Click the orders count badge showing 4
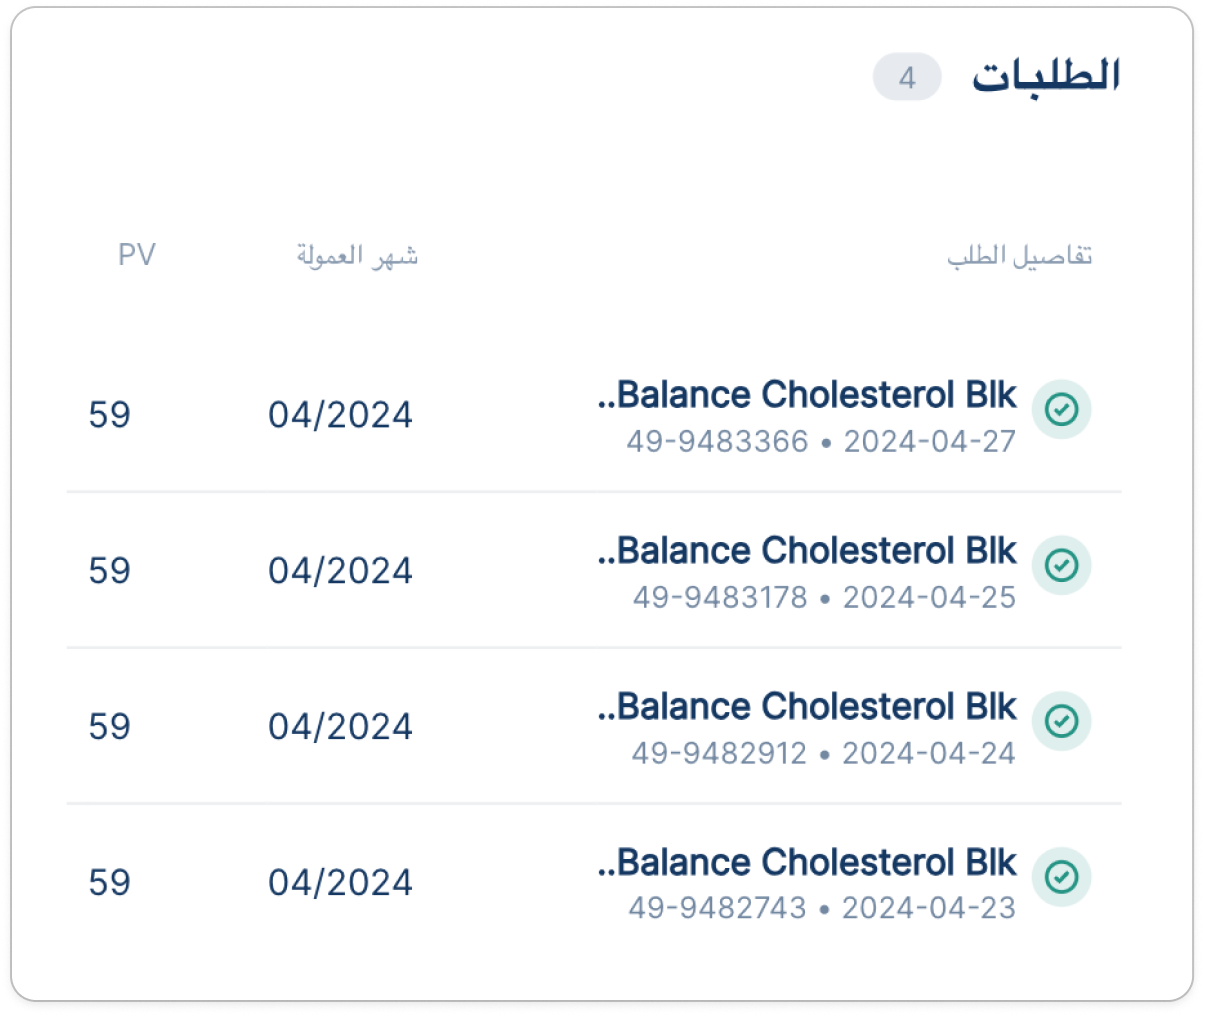The image size is (1205, 1016). pyautogui.click(x=907, y=77)
